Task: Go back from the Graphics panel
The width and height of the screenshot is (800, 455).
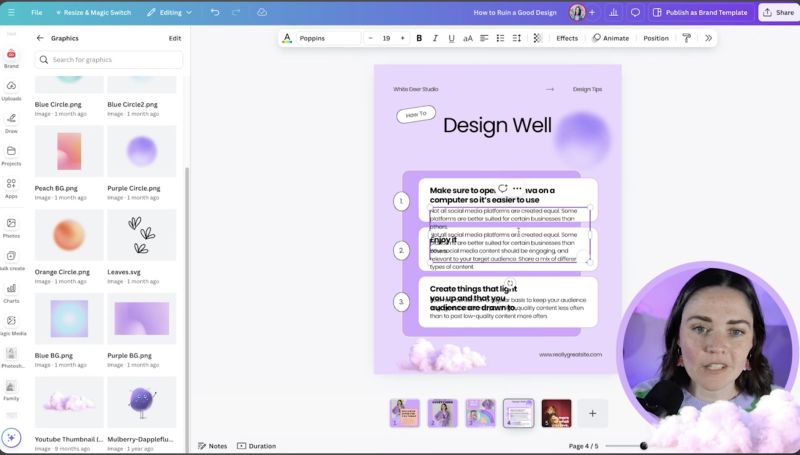Action: tap(40, 38)
